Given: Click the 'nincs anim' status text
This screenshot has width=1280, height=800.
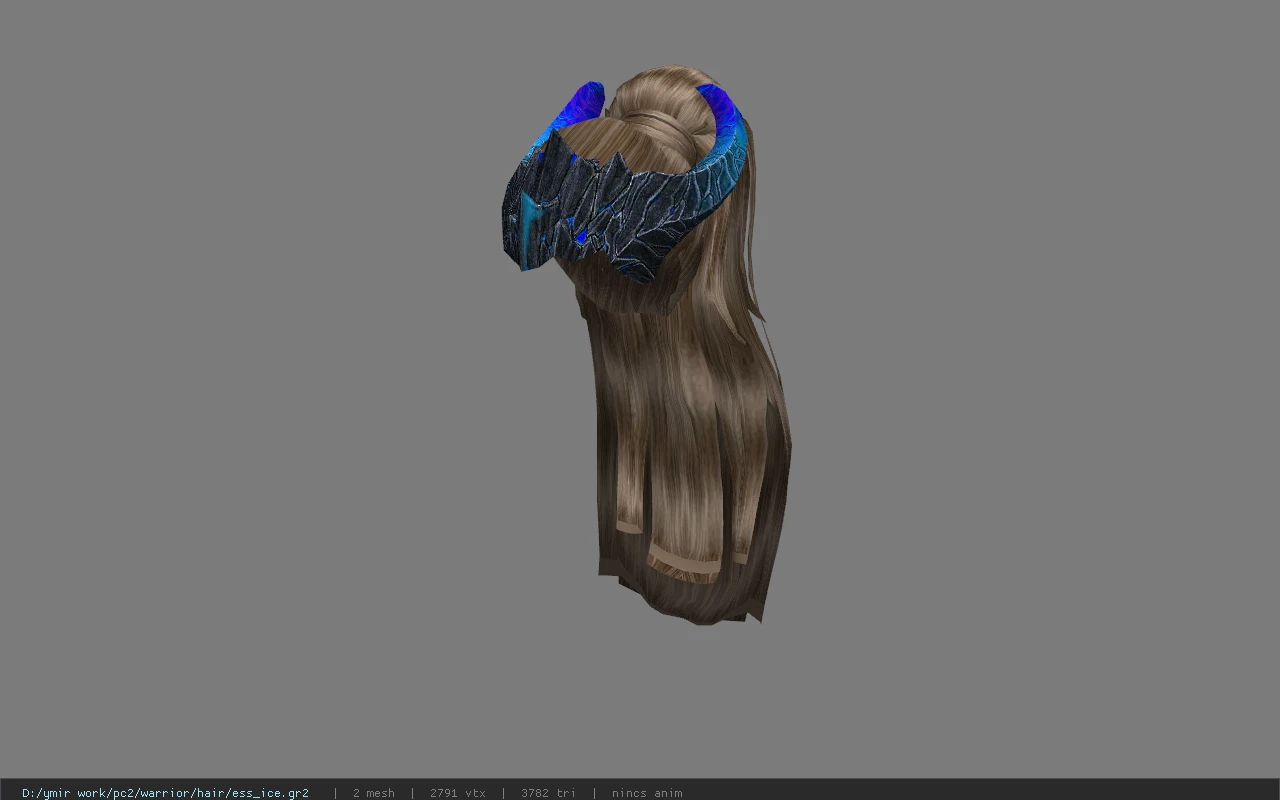Looking at the screenshot, I should pyautogui.click(x=647, y=793).
